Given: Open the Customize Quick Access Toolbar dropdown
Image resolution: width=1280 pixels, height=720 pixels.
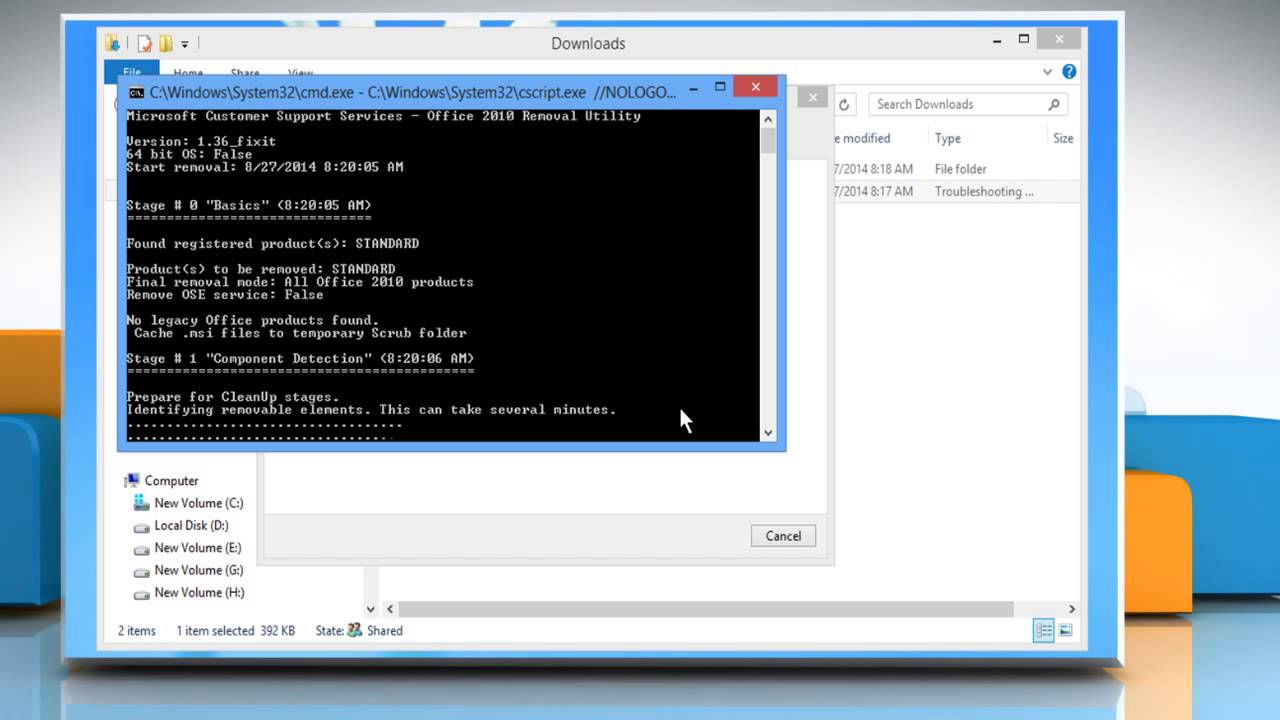Looking at the screenshot, I should click(x=185, y=44).
